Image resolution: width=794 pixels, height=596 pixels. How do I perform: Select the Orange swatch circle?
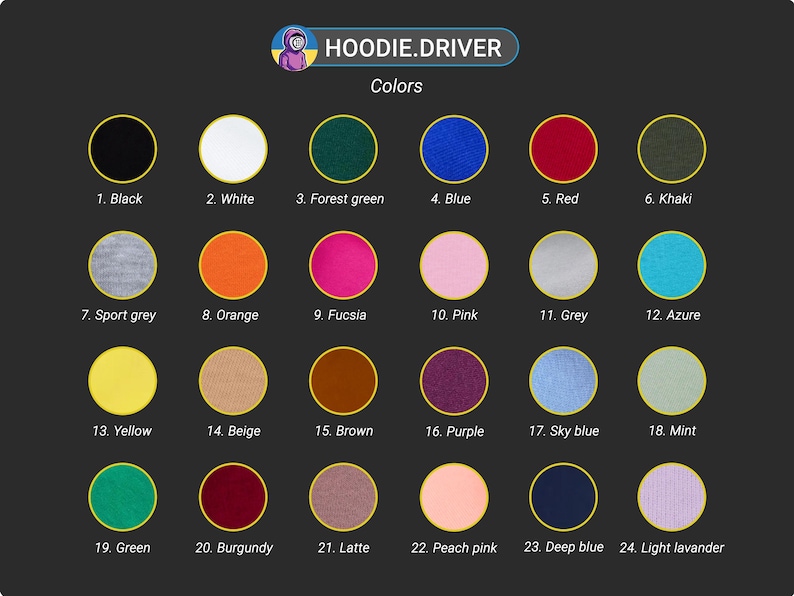pos(233,265)
